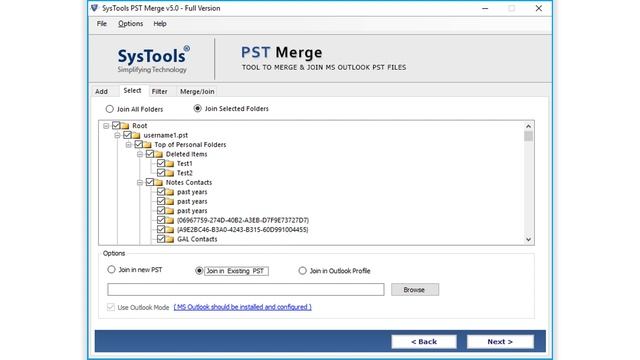Image resolution: width=640 pixels, height=360 pixels.
Task: Click the Top of Personal Folders folder icon
Action: [147, 144]
